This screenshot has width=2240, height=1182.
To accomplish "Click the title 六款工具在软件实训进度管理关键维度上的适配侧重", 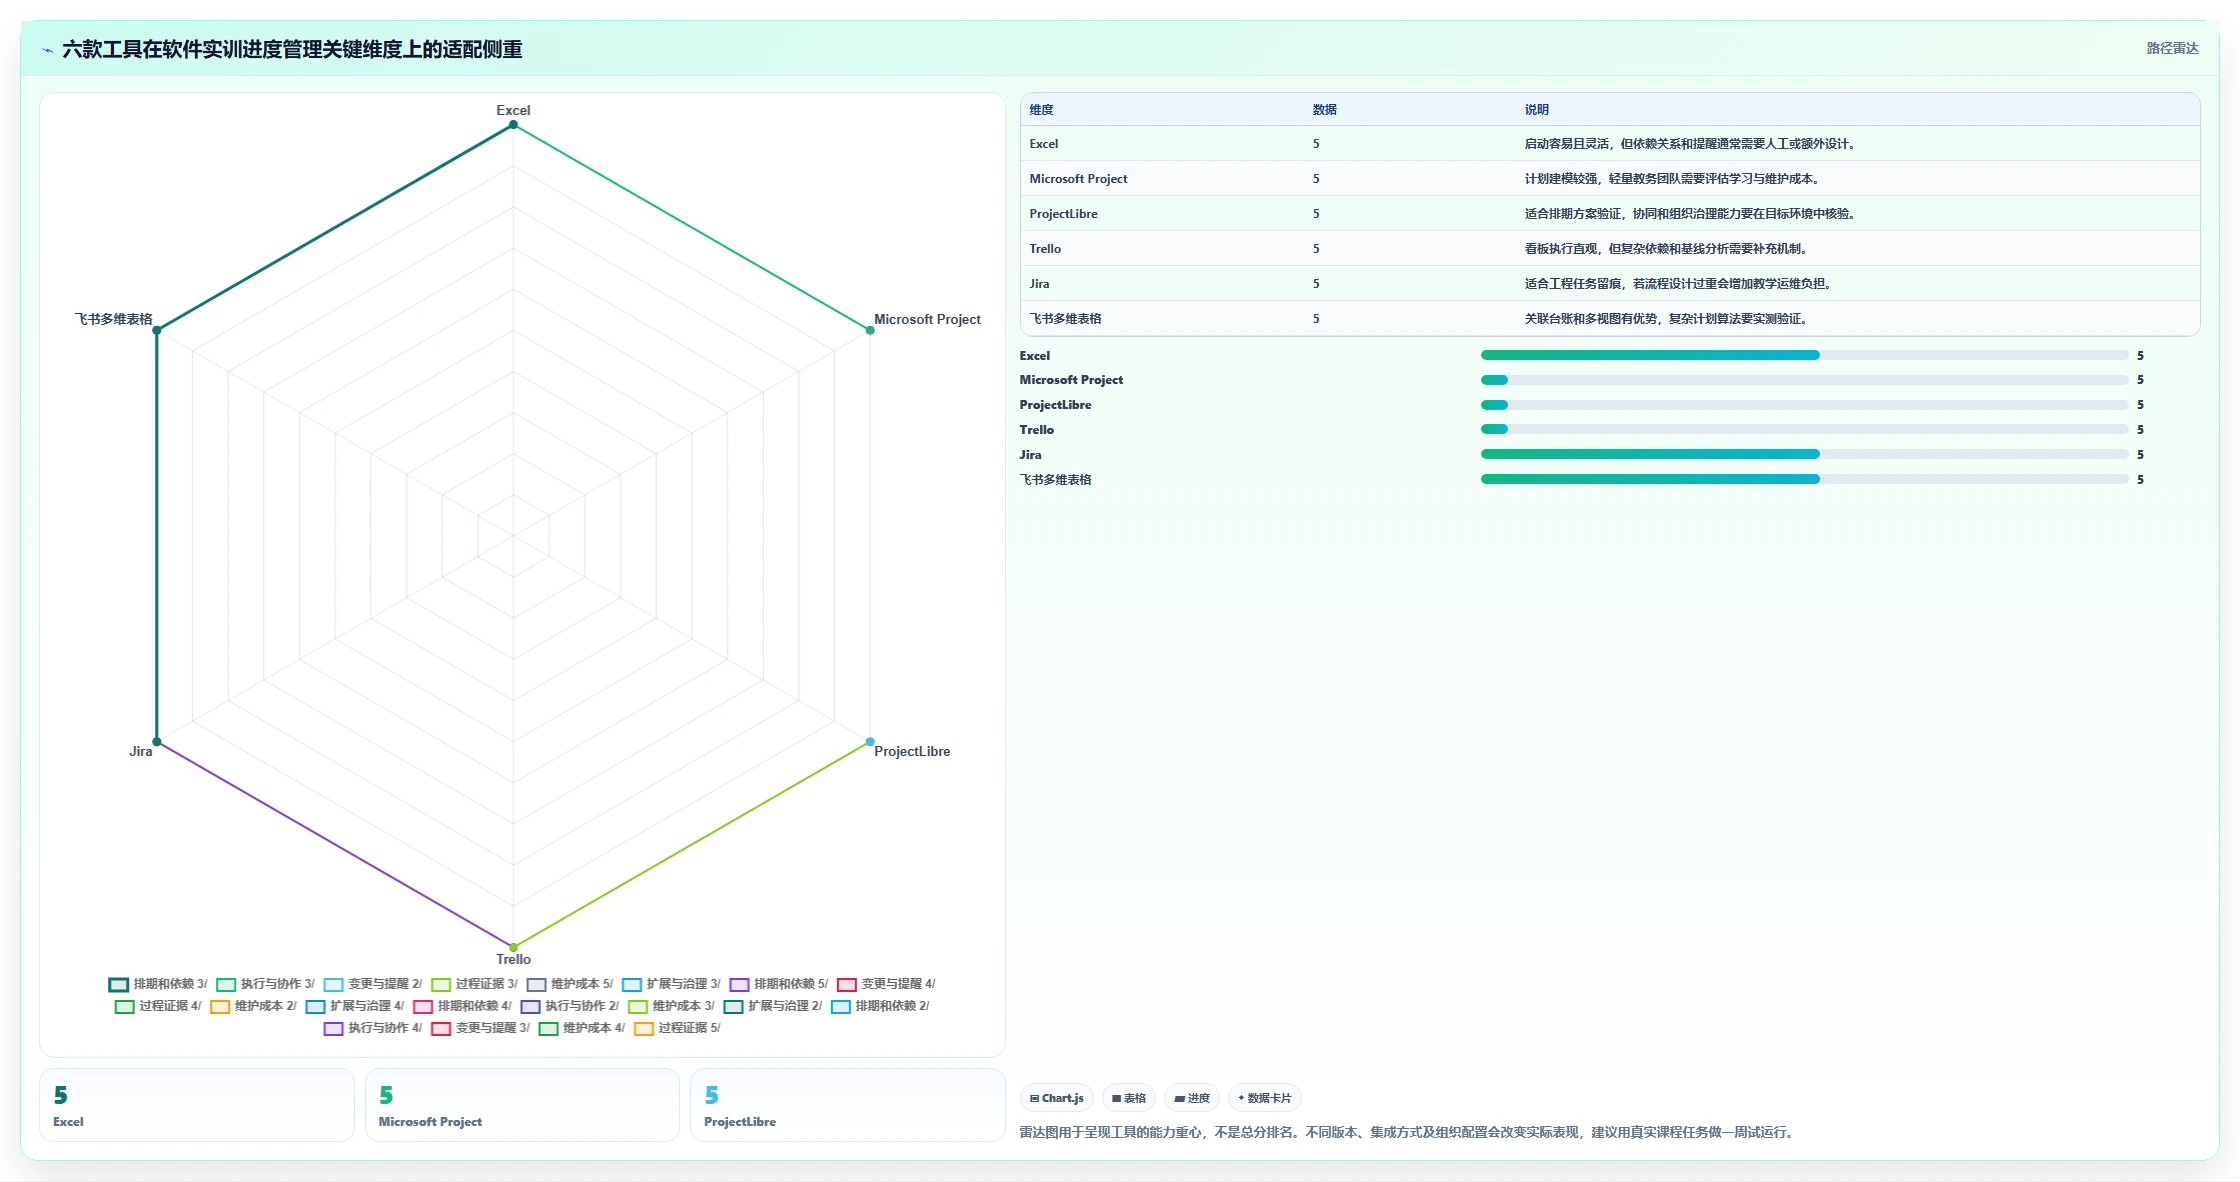I will [292, 49].
